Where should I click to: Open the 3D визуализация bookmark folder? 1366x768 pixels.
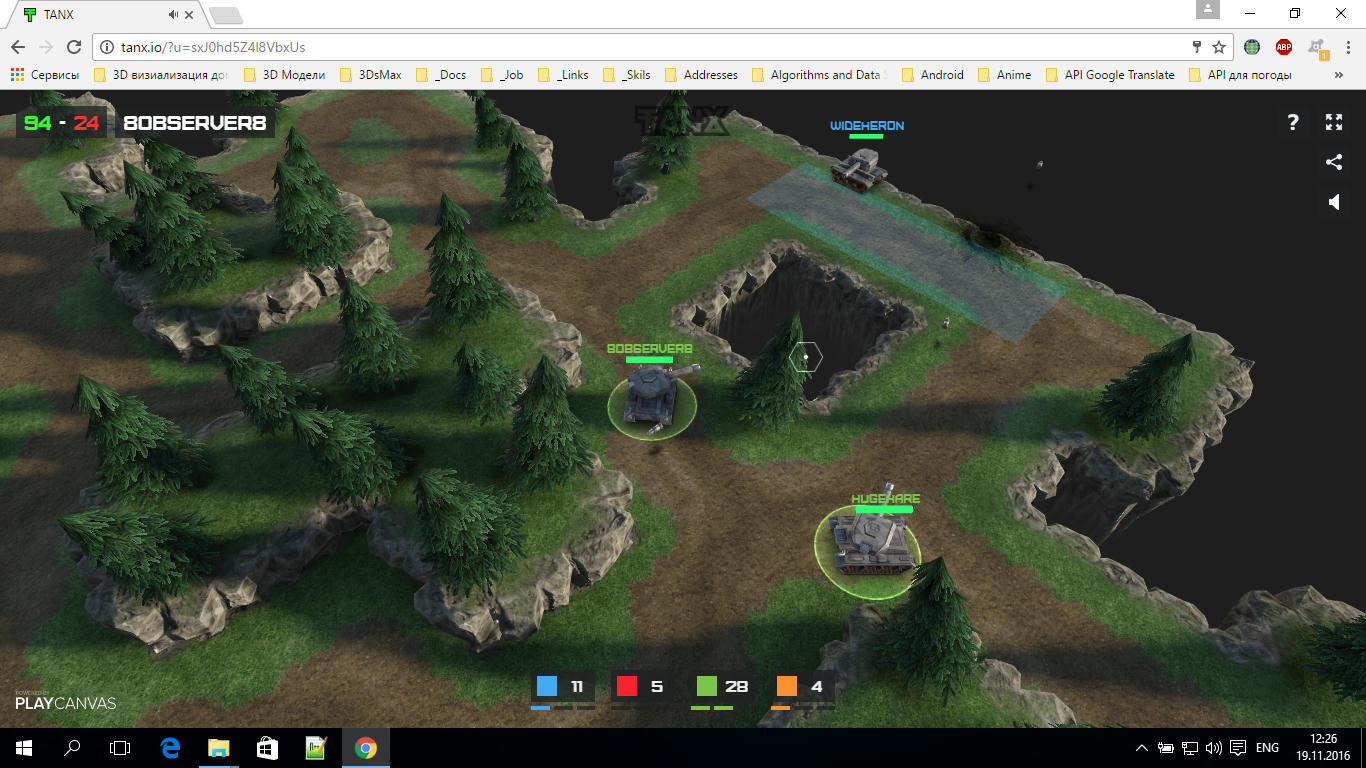click(160, 75)
